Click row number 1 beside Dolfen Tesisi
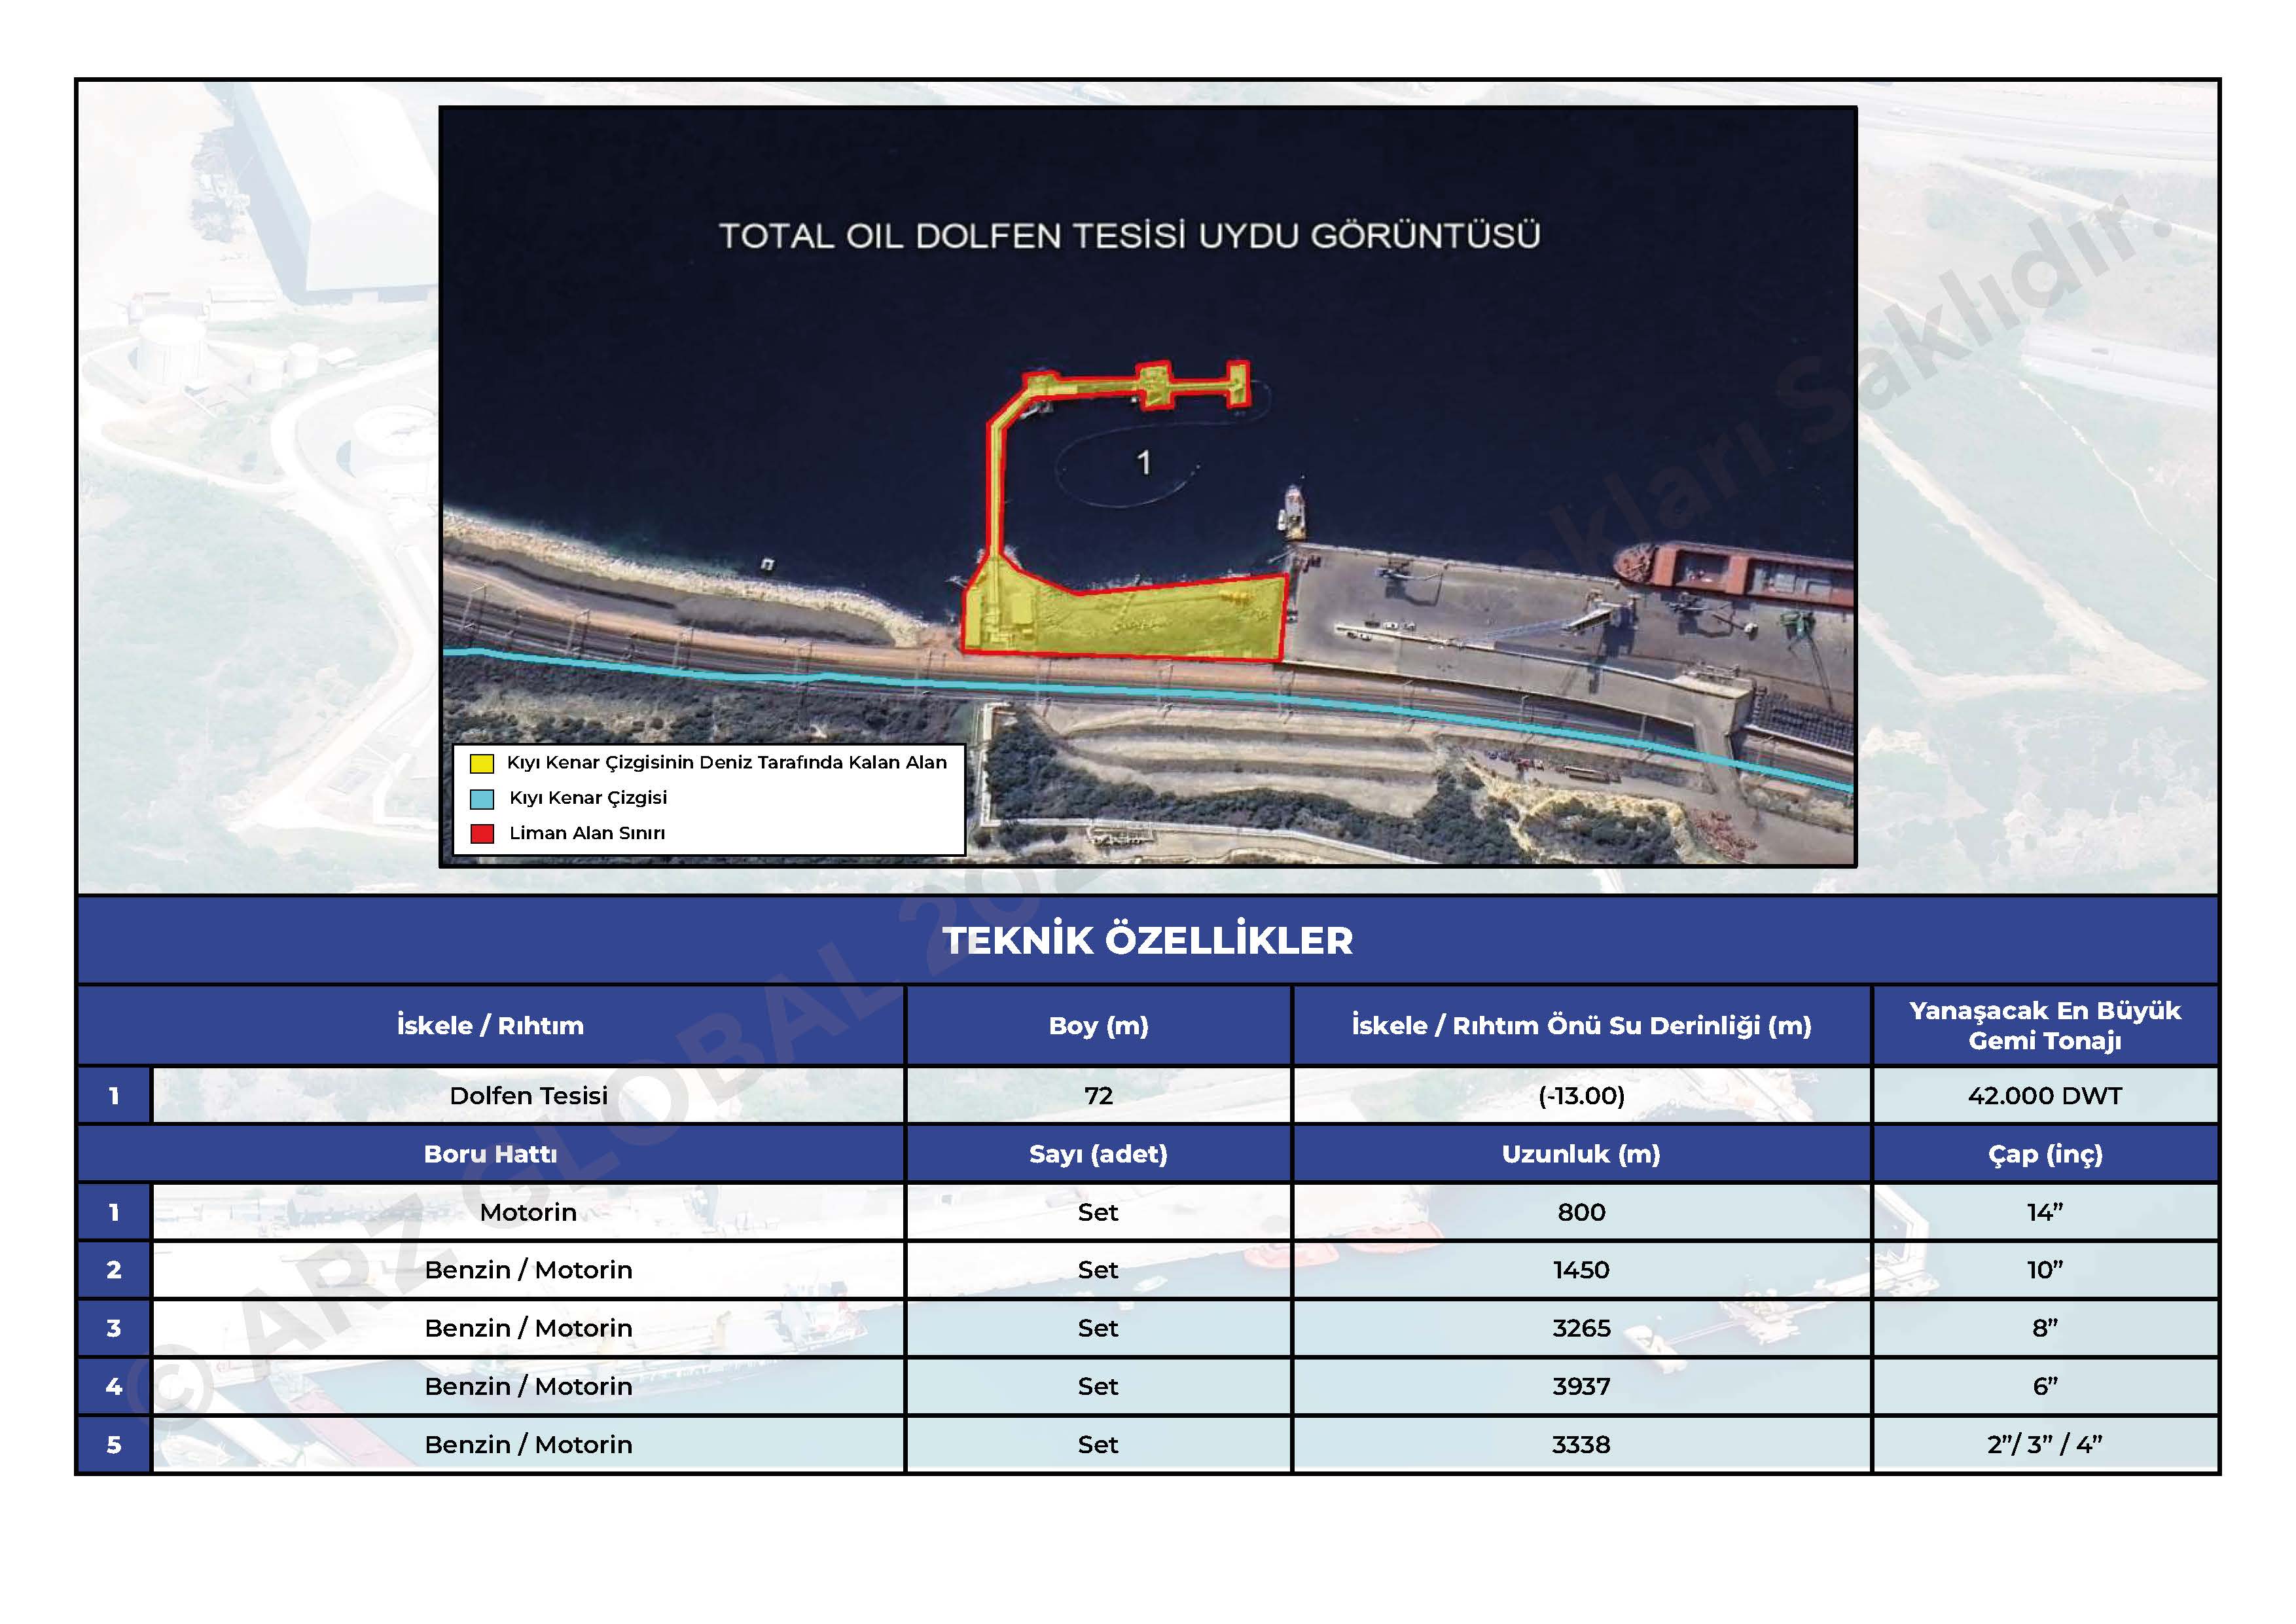2296x1624 pixels. click(114, 1096)
